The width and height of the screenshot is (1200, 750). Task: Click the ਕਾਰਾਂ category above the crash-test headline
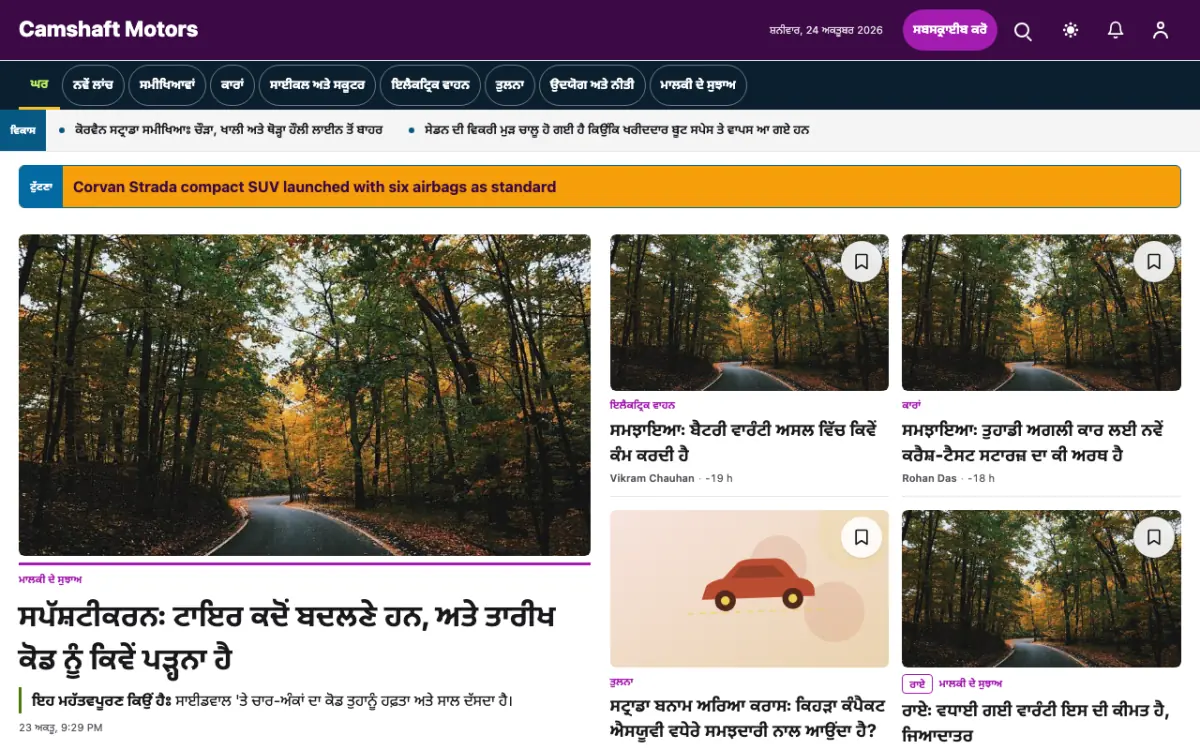[911, 405]
